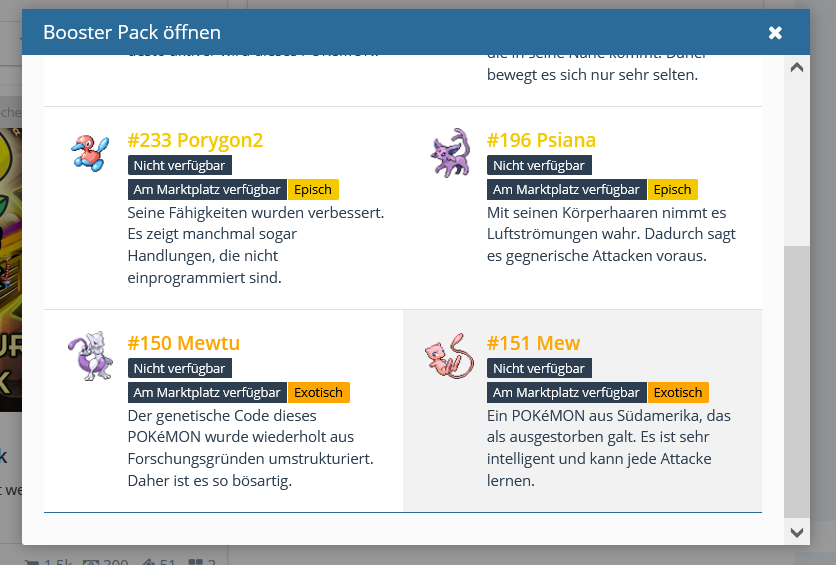Open the #233 Porygon2 title link
The height and width of the screenshot is (565, 836).
pos(195,140)
